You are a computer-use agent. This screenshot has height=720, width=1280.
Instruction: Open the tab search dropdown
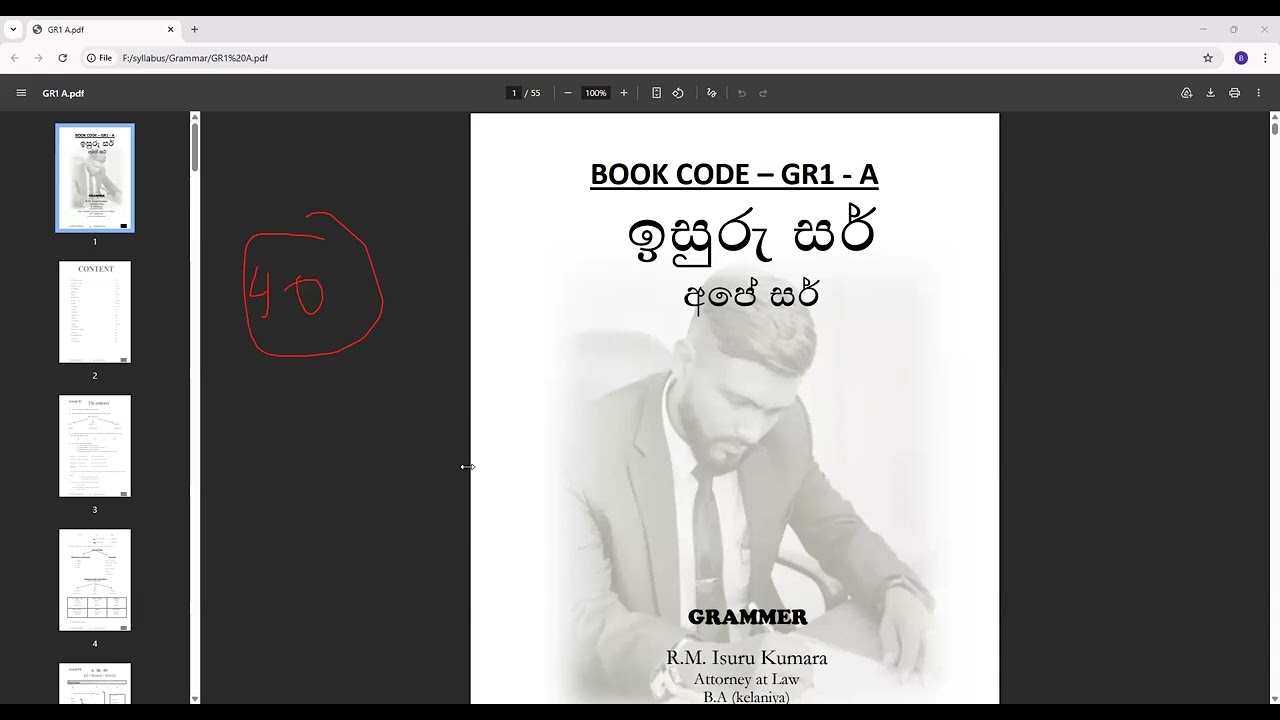click(x=13, y=30)
